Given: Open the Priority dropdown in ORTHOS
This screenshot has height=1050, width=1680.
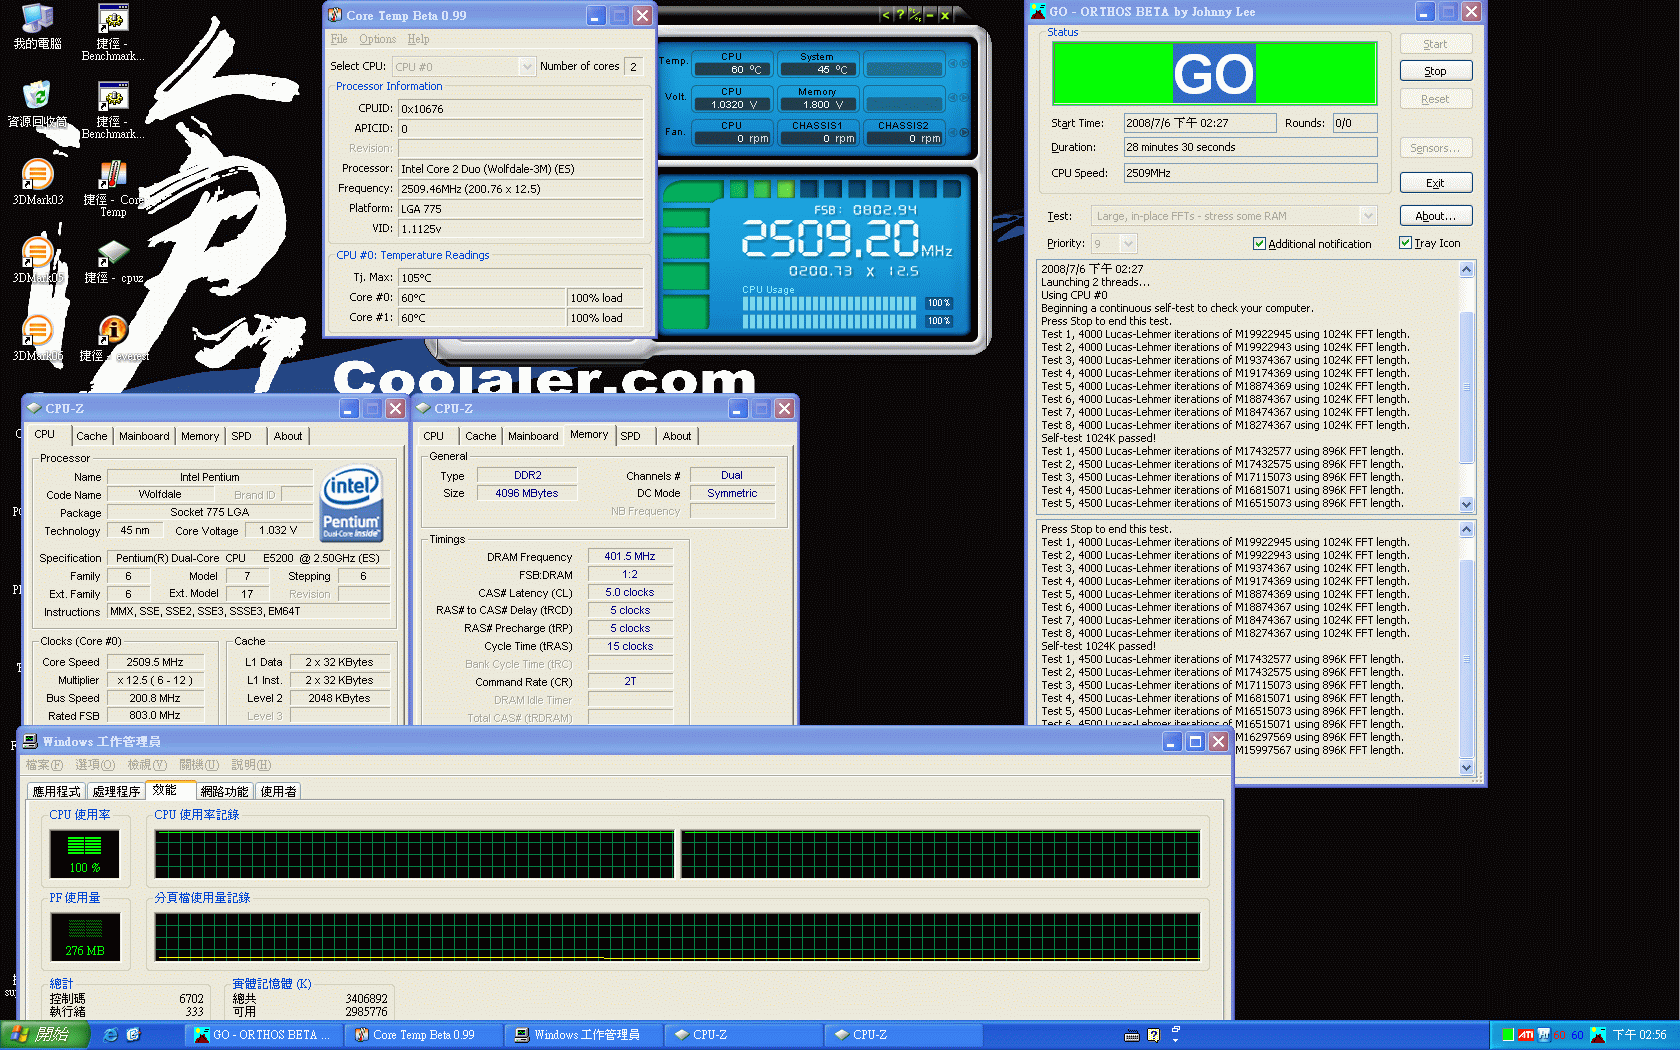Looking at the screenshot, I should point(1128,244).
